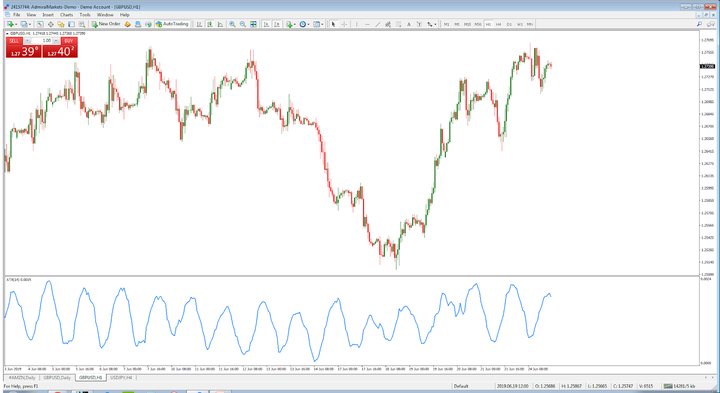
Task: Click the search magnifier icon
Action: pos(699,24)
